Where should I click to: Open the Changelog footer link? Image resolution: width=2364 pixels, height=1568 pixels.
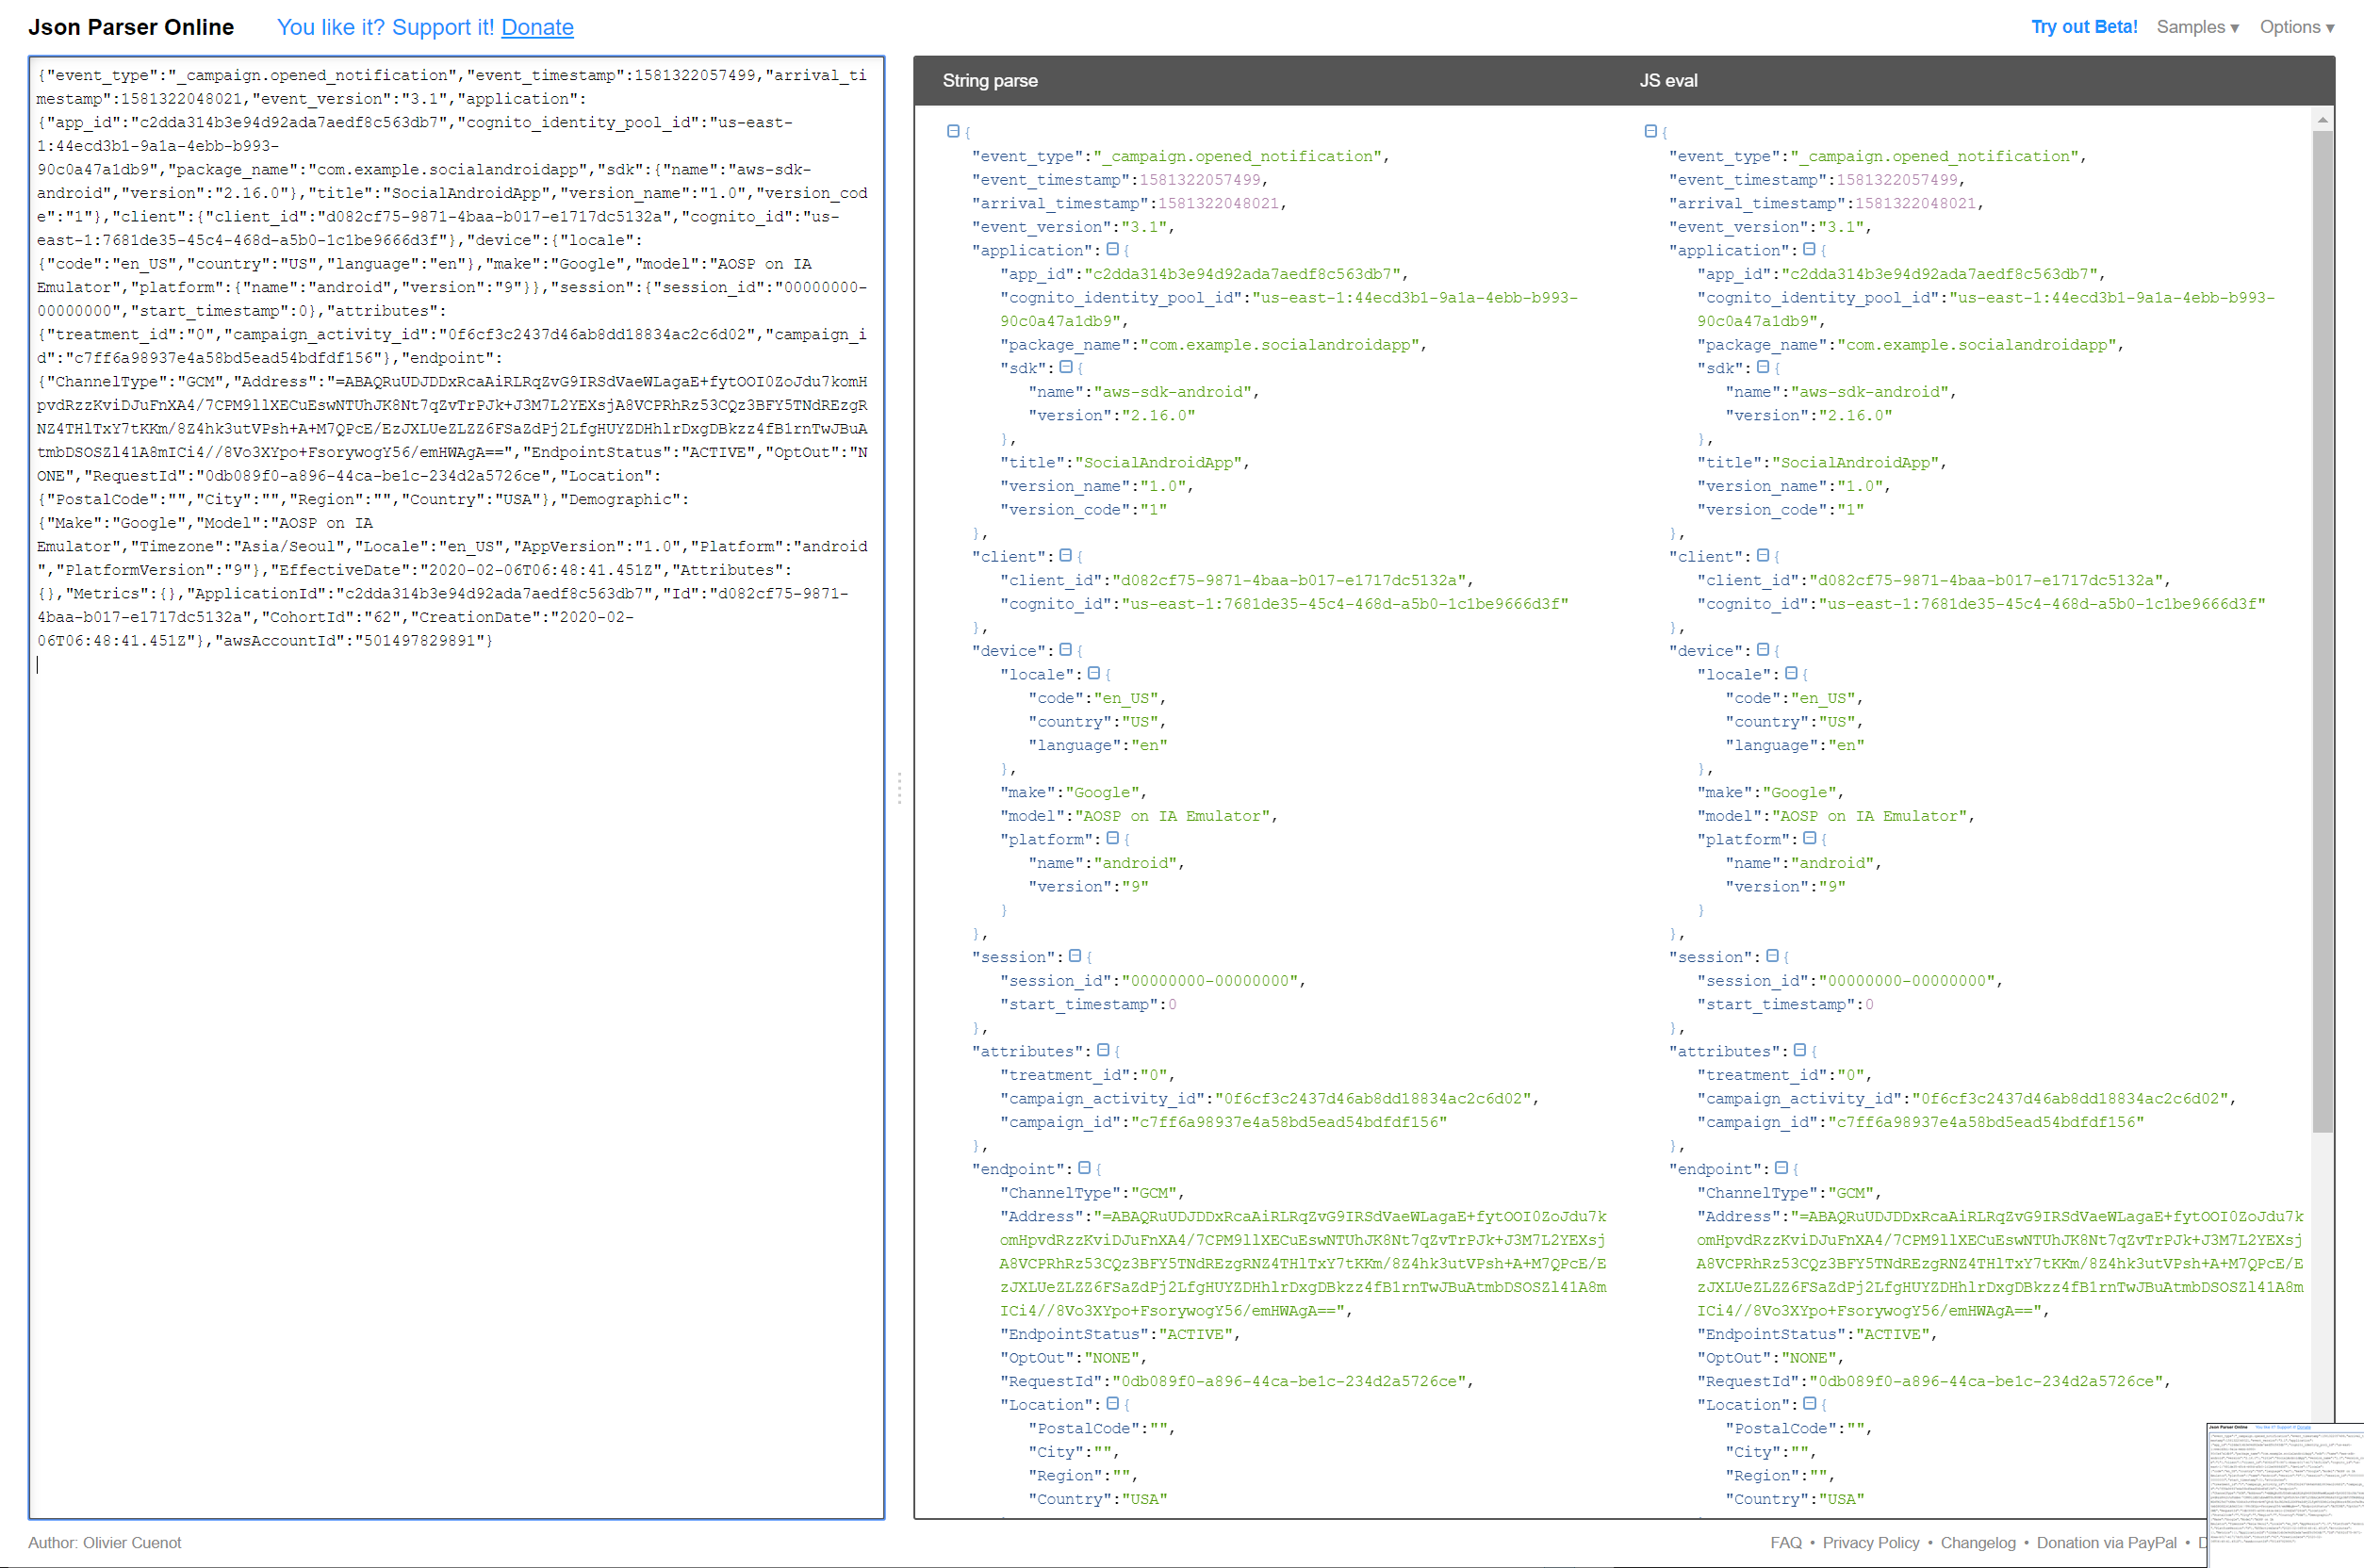pos(1977,1543)
